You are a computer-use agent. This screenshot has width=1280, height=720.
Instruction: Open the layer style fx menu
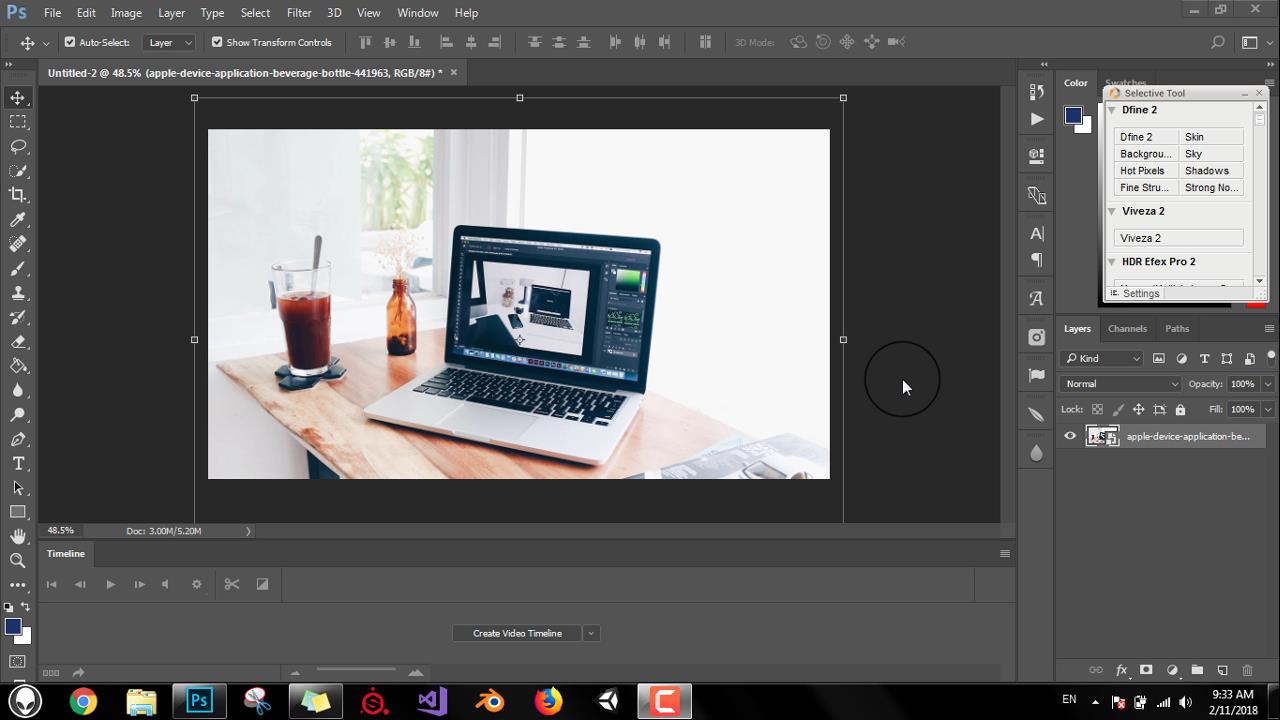(1121, 670)
